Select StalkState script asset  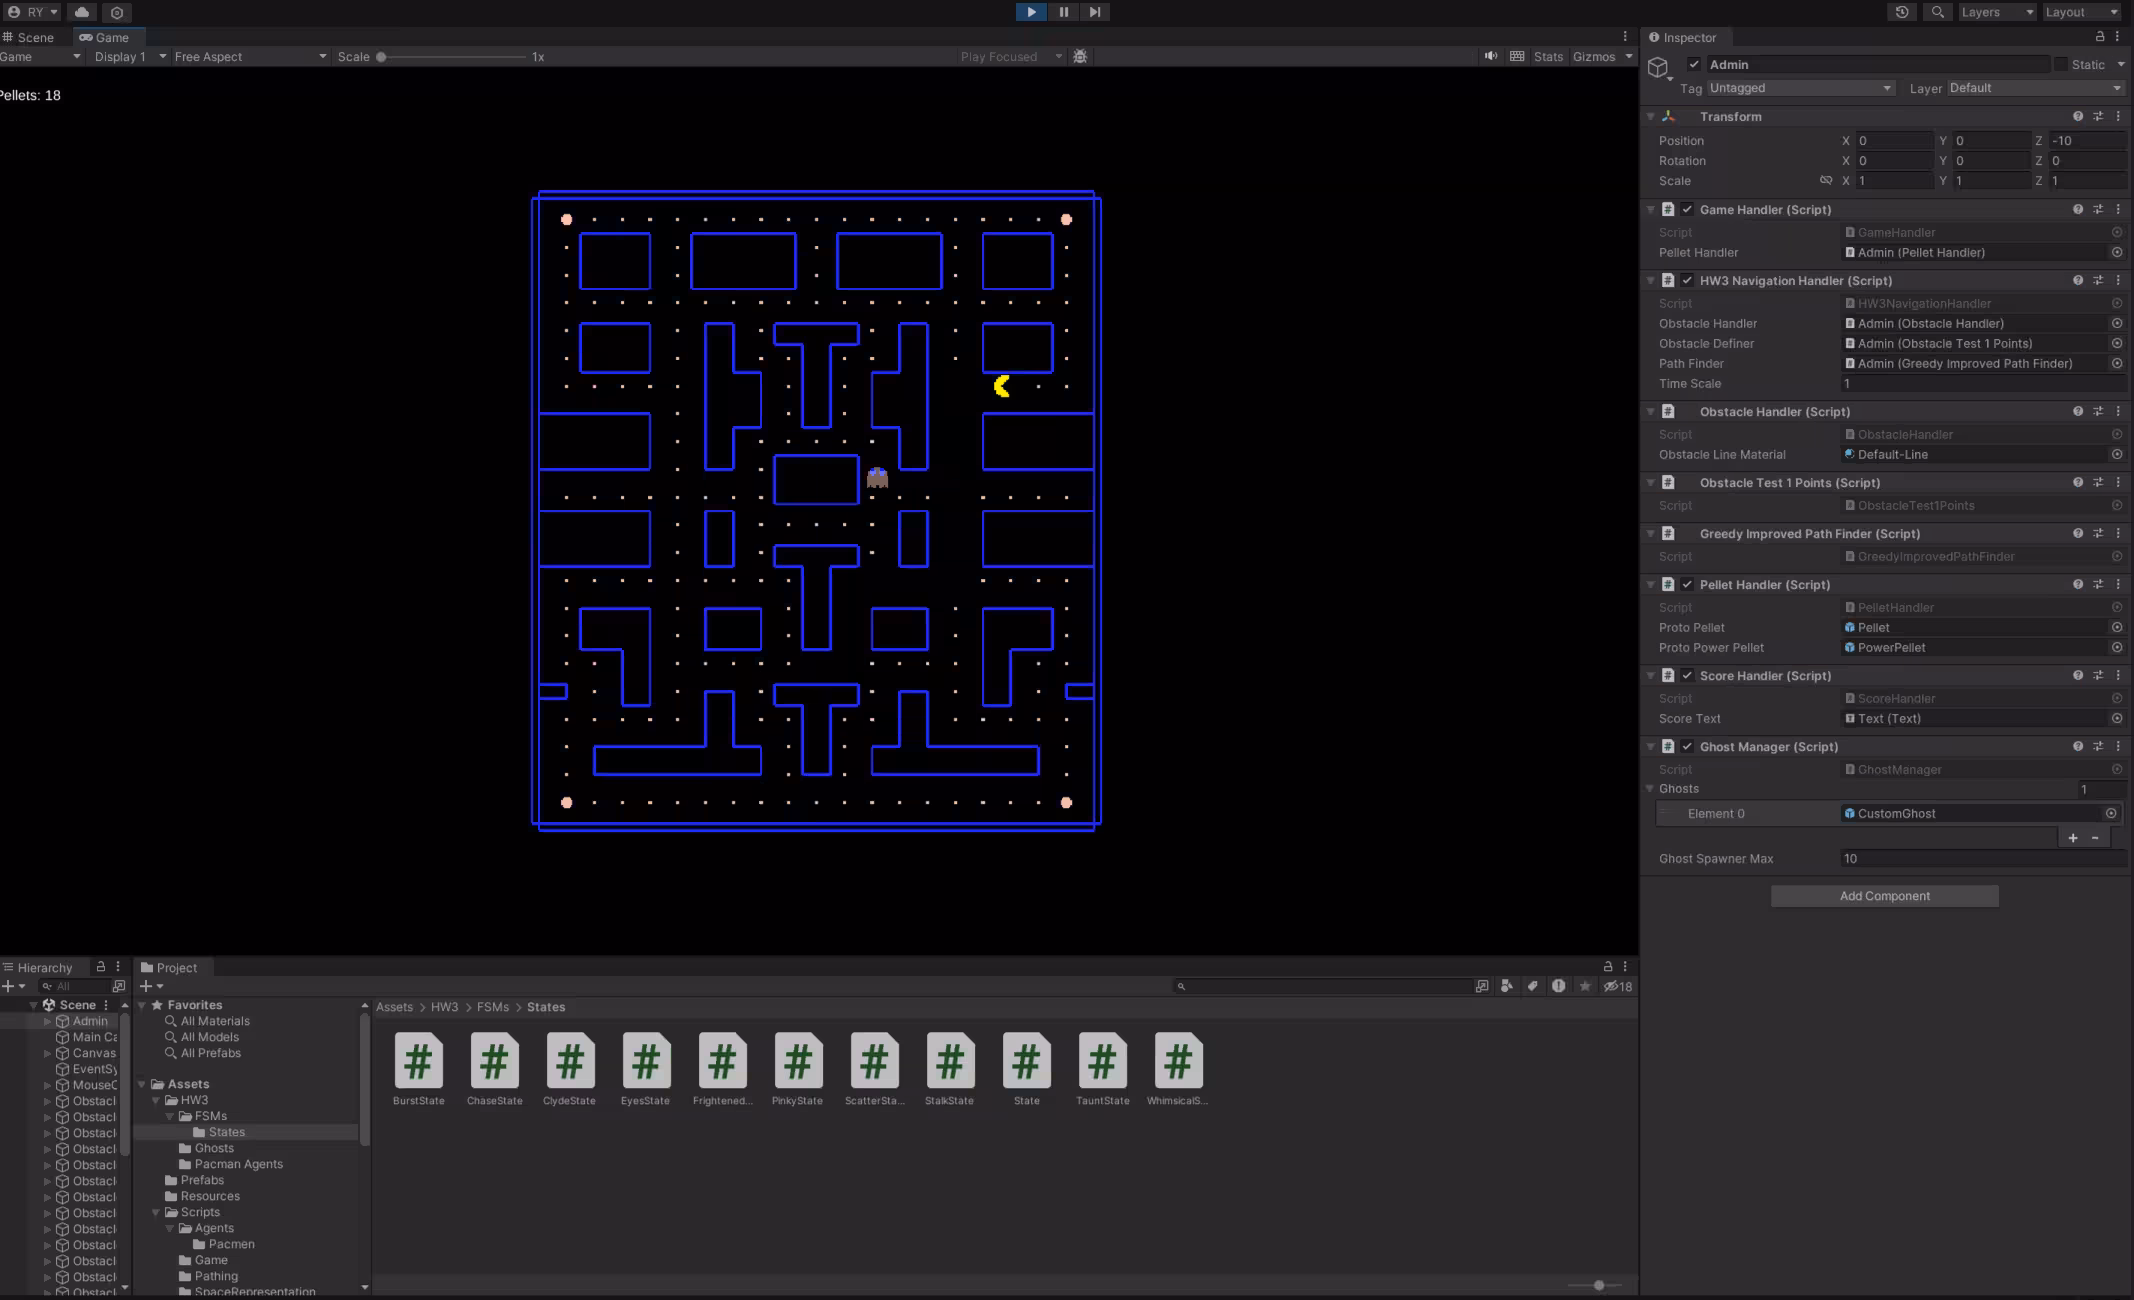[x=949, y=1068]
